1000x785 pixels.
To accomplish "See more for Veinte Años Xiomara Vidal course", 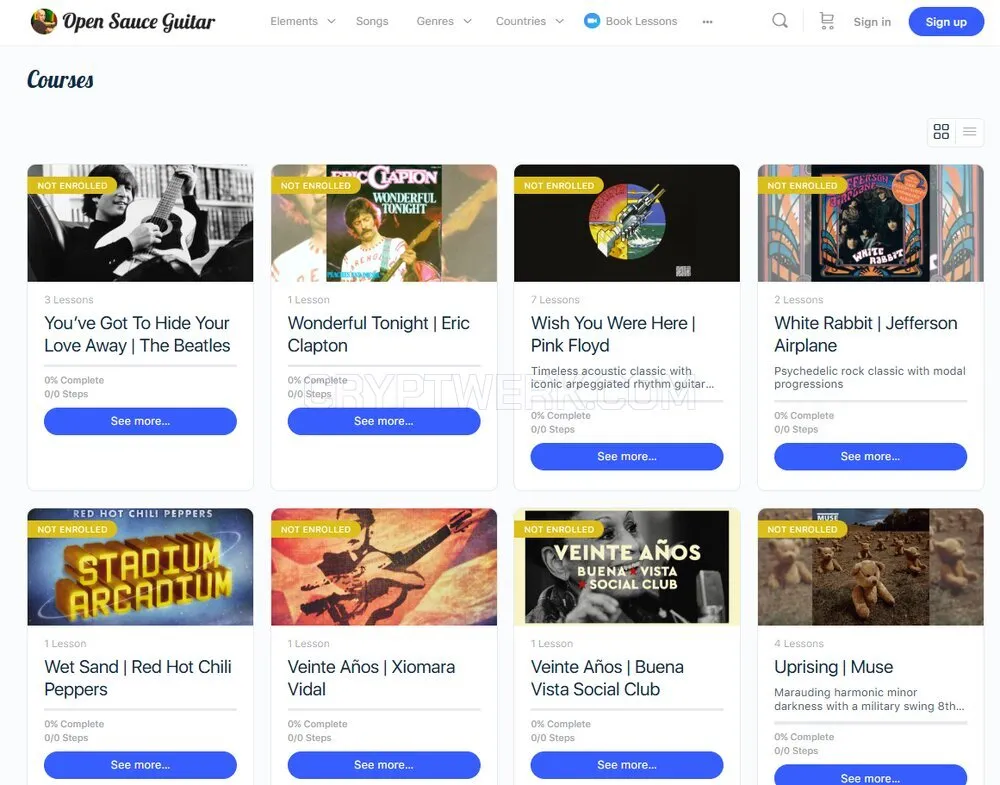I will (x=384, y=765).
